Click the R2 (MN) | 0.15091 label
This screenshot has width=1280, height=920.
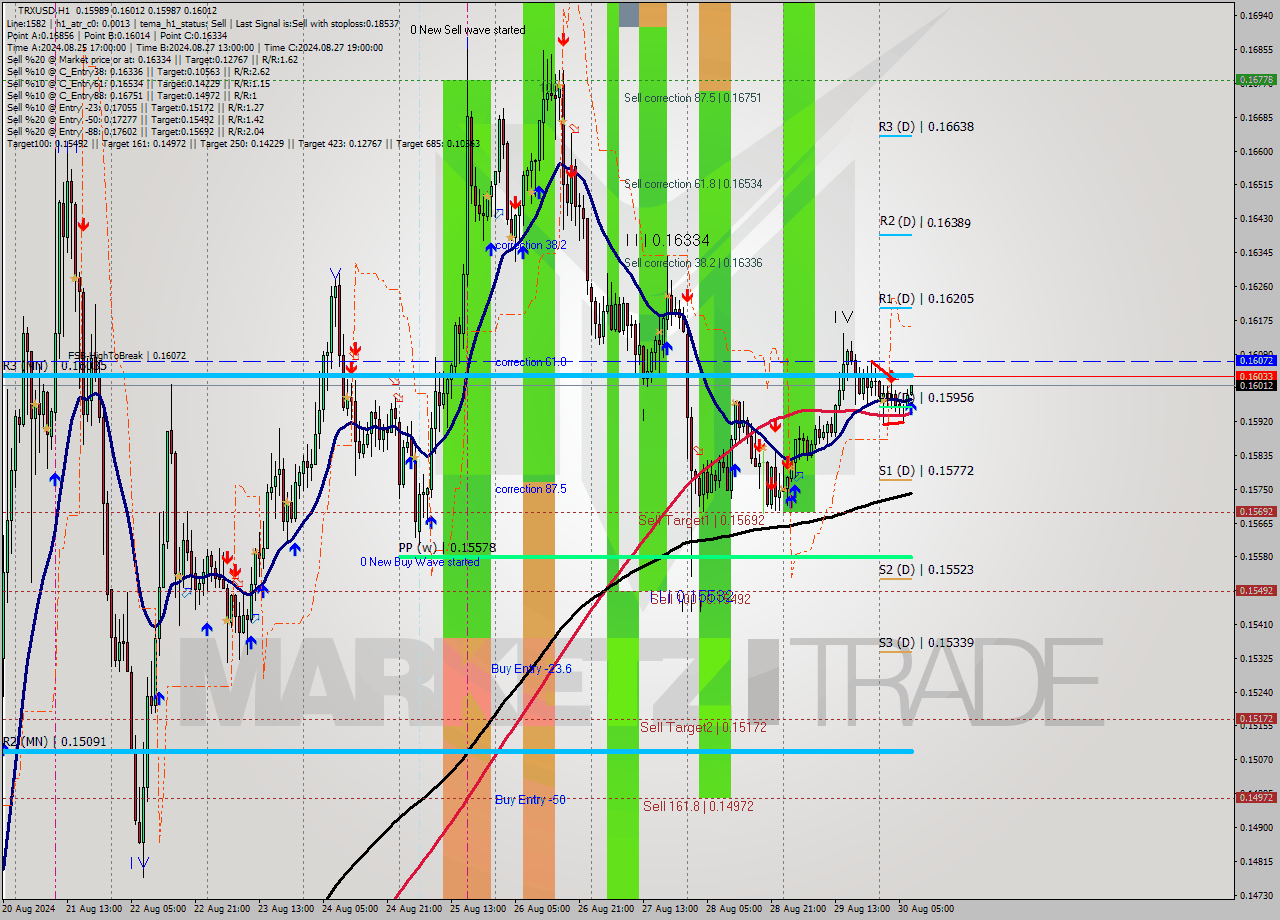[x=54, y=742]
